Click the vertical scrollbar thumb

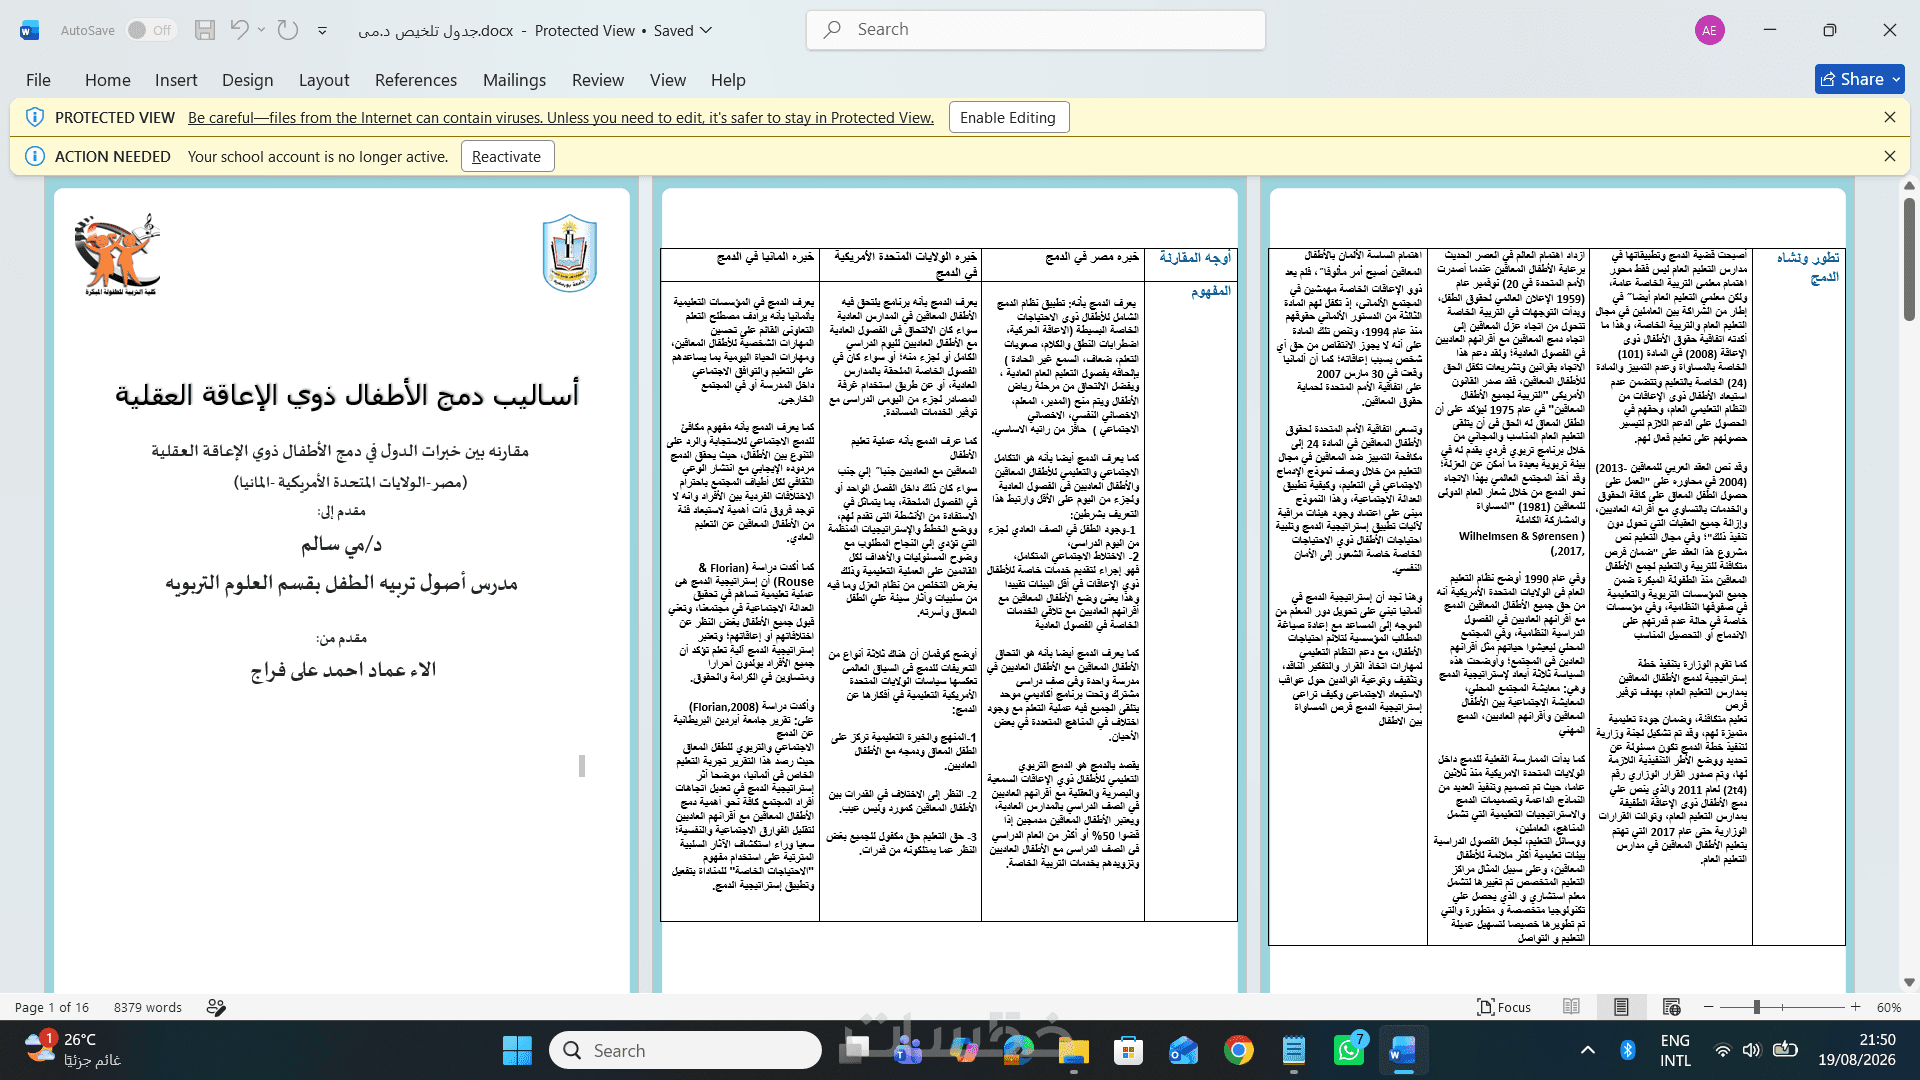pos(1909,259)
